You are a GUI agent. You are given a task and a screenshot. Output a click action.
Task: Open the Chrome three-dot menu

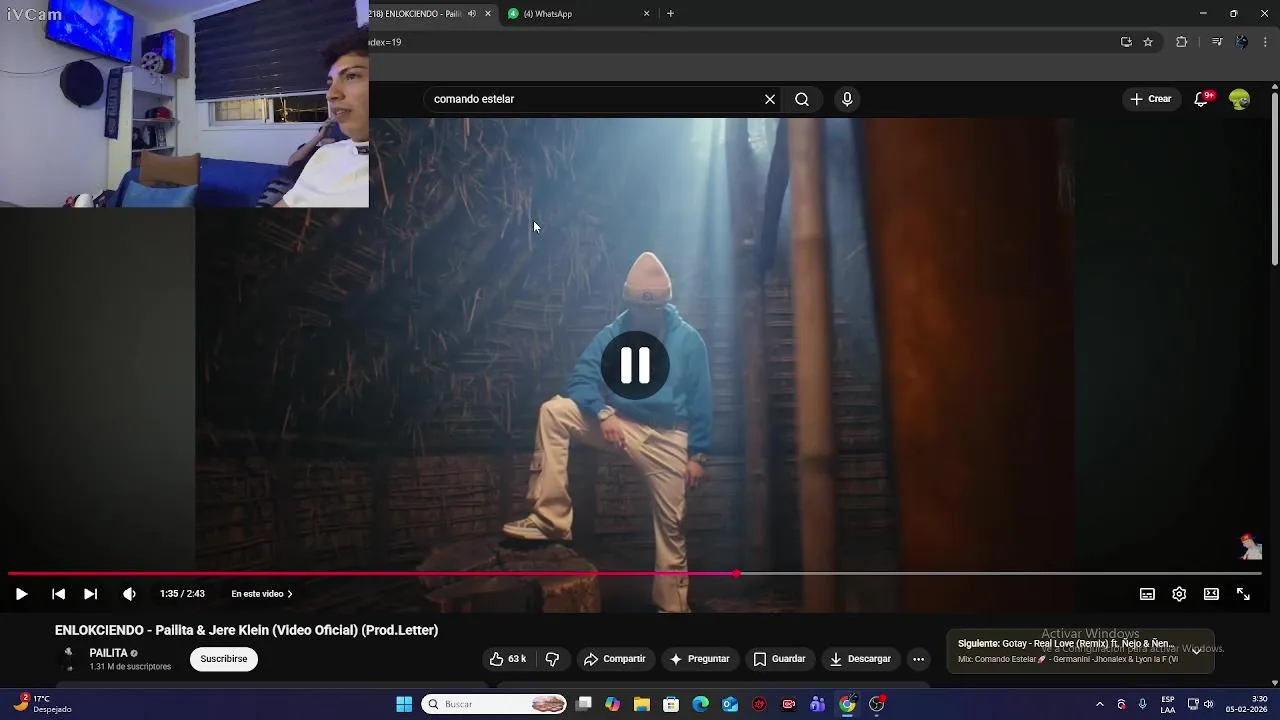[1266, 42]
